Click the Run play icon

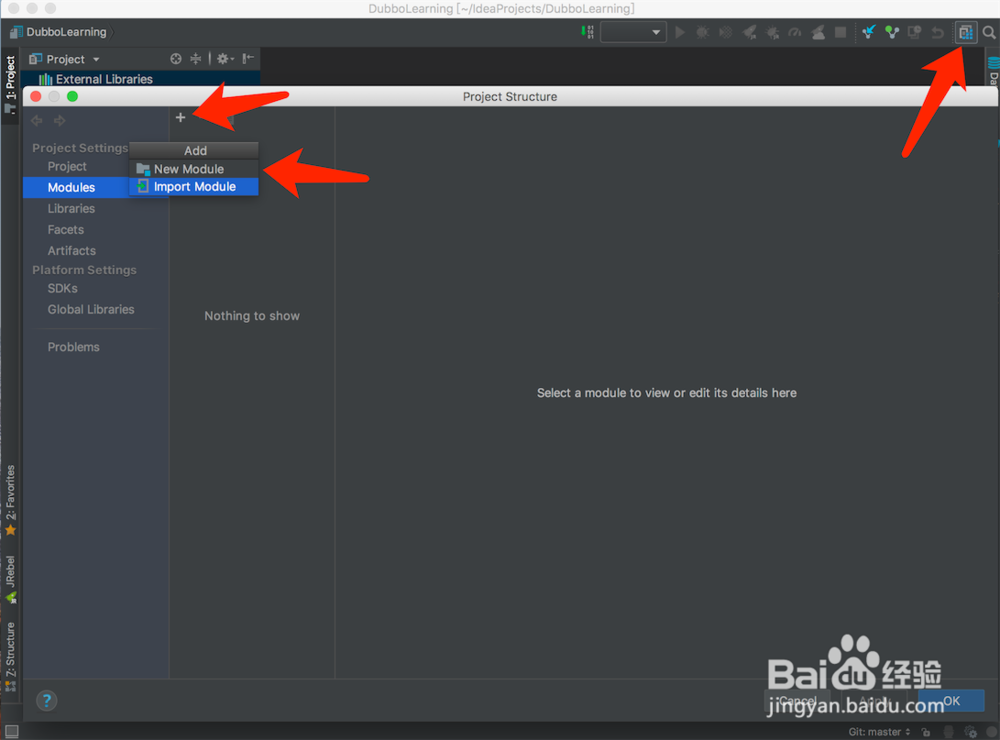(x=680, y=32)
